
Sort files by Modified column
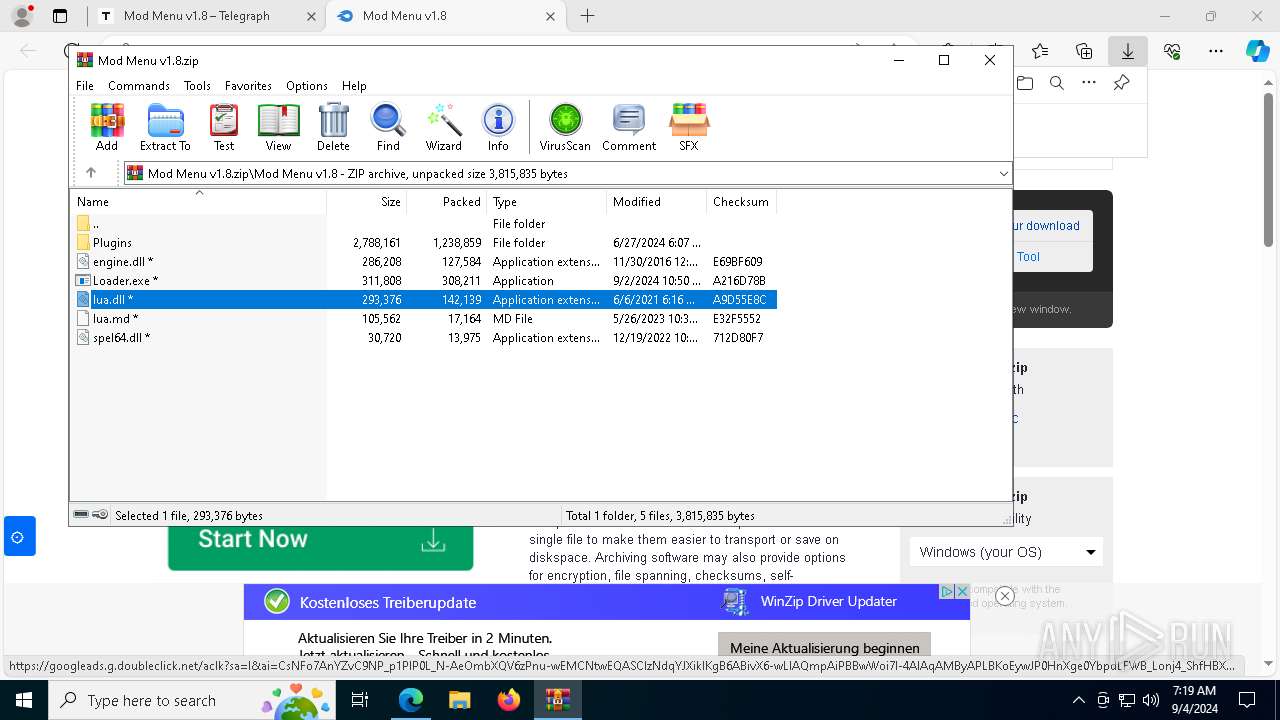coord(656,202)
